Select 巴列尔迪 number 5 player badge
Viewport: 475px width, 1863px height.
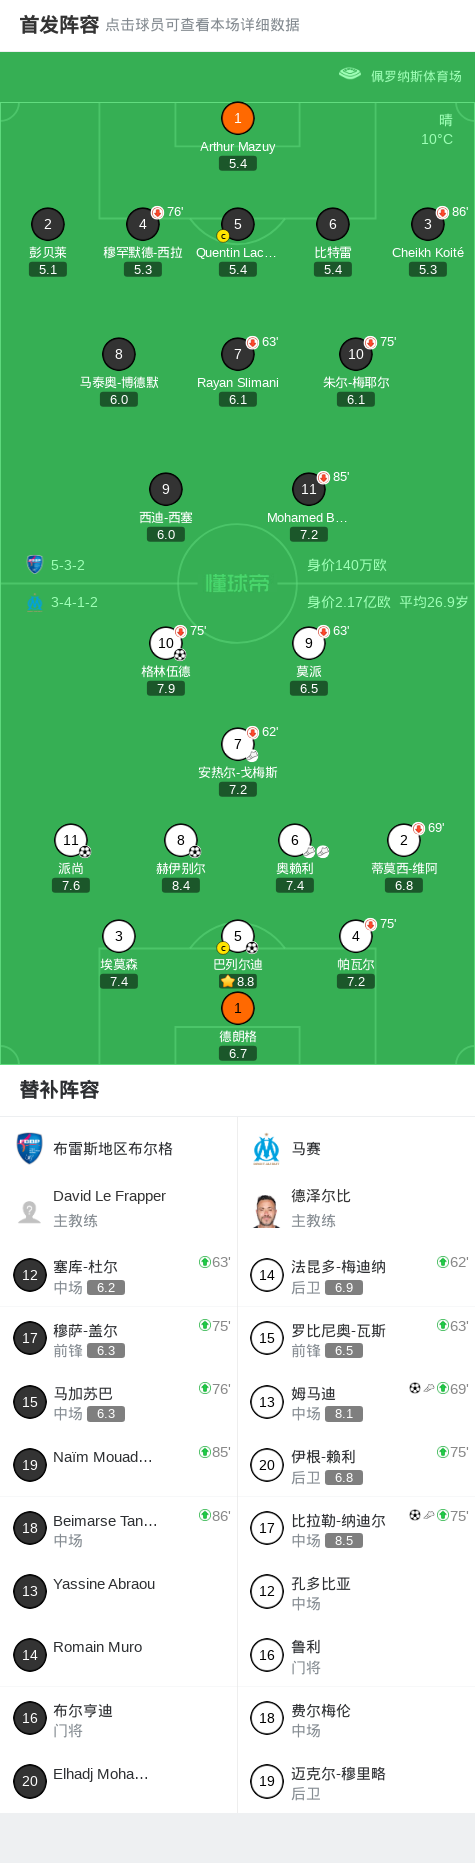(238, 937)
